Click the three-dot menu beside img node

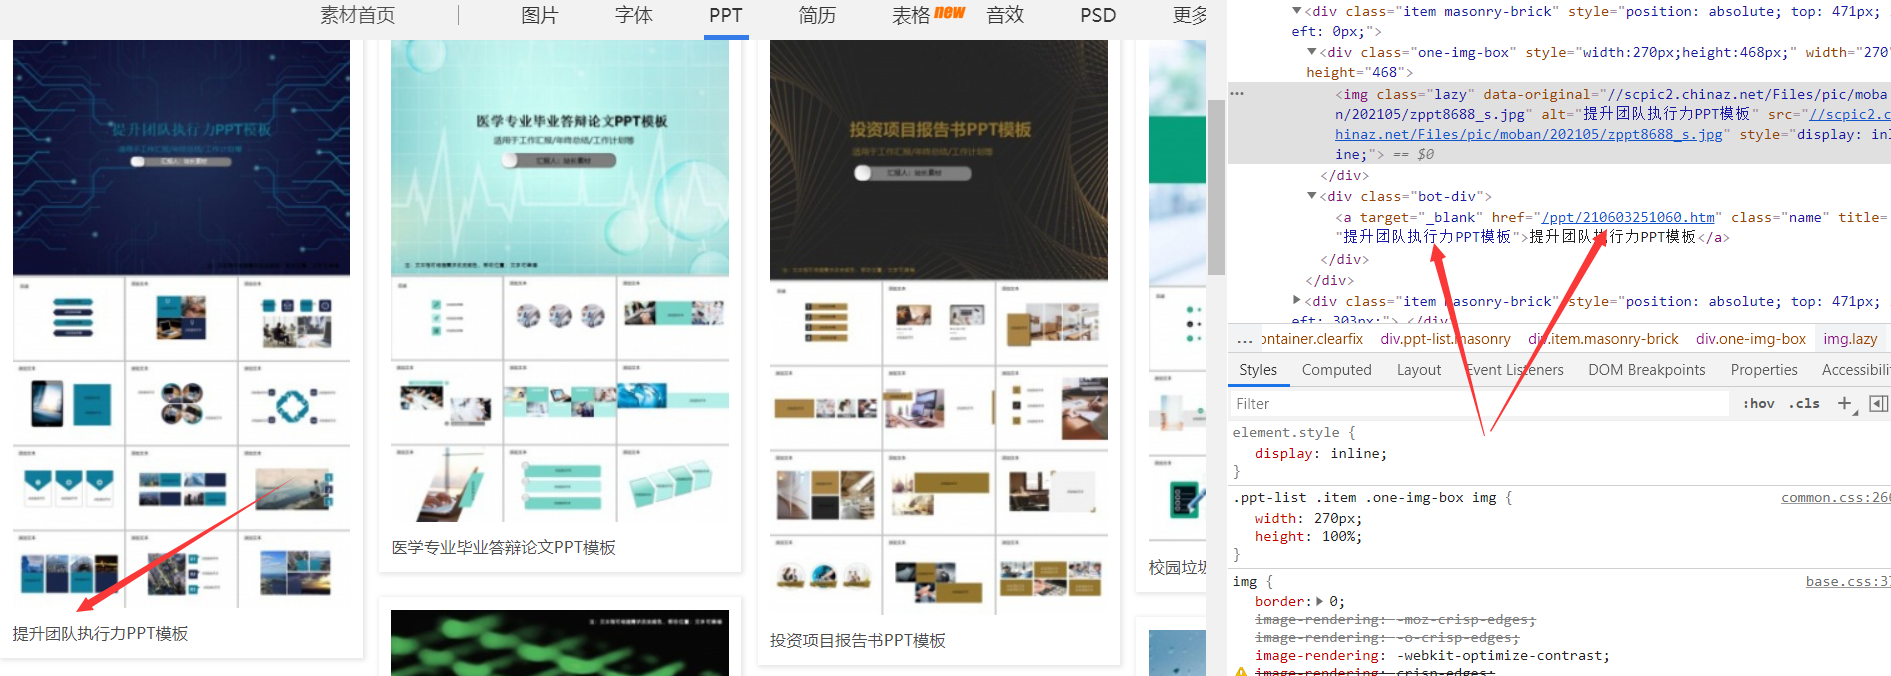coord(1238,93)
